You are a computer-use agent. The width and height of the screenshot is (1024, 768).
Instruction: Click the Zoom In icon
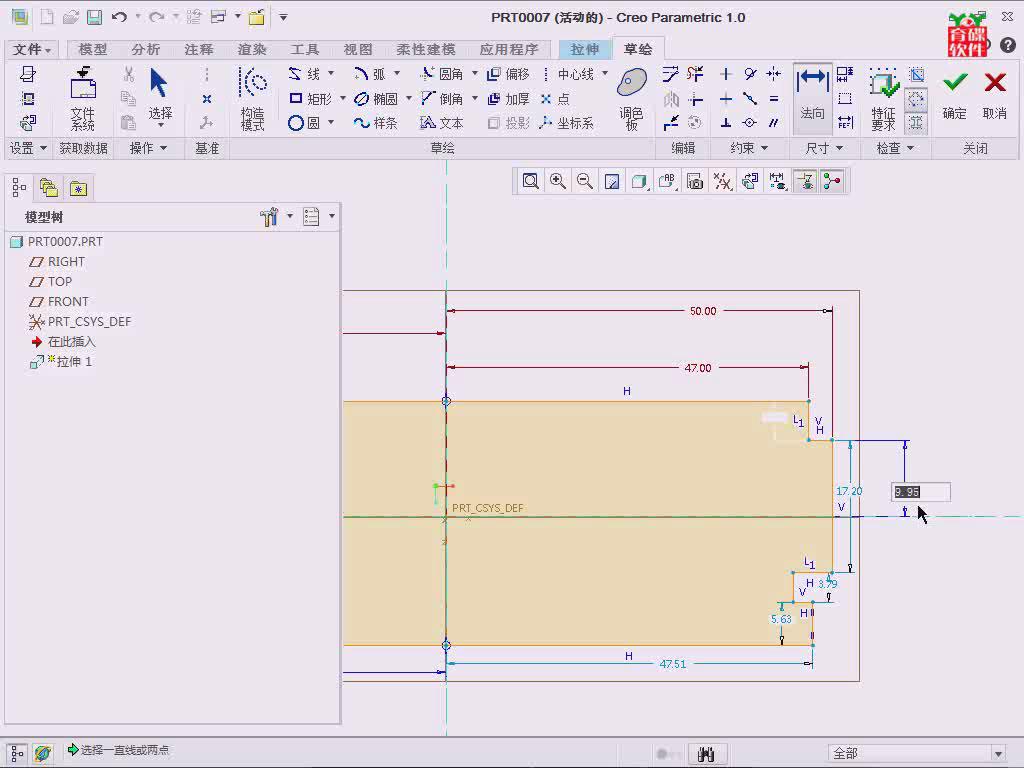[x=558, y=181]
